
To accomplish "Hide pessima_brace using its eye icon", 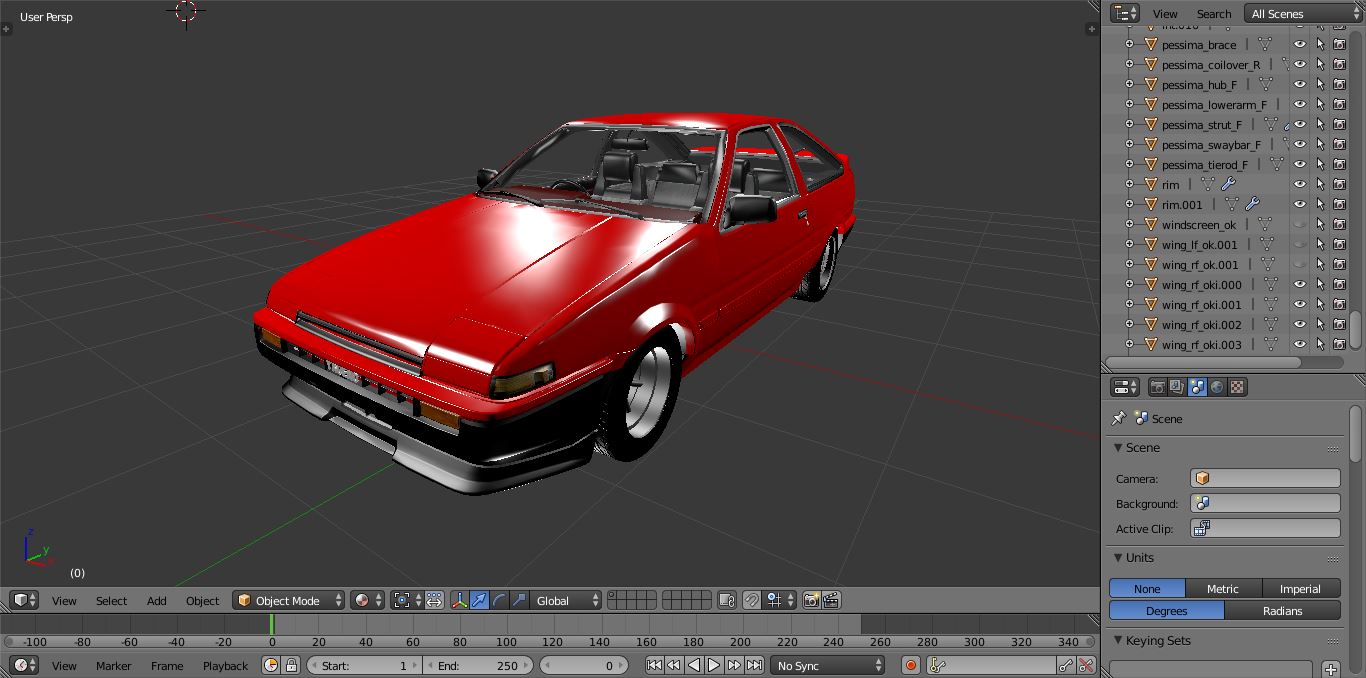I will pos(1299,44).
